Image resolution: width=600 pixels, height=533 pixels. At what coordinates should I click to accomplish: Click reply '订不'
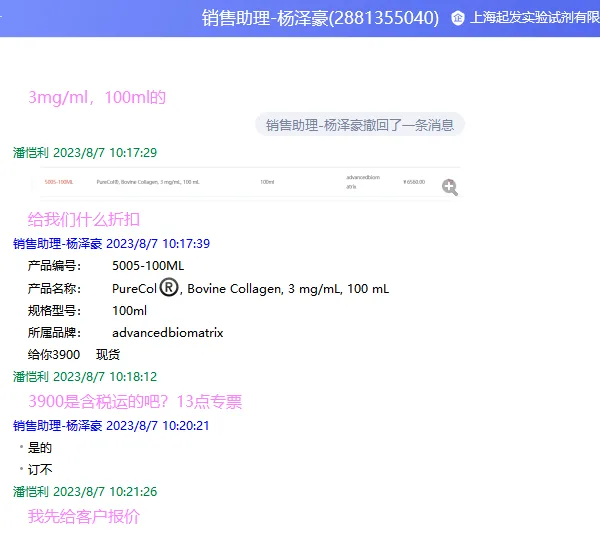40,469
